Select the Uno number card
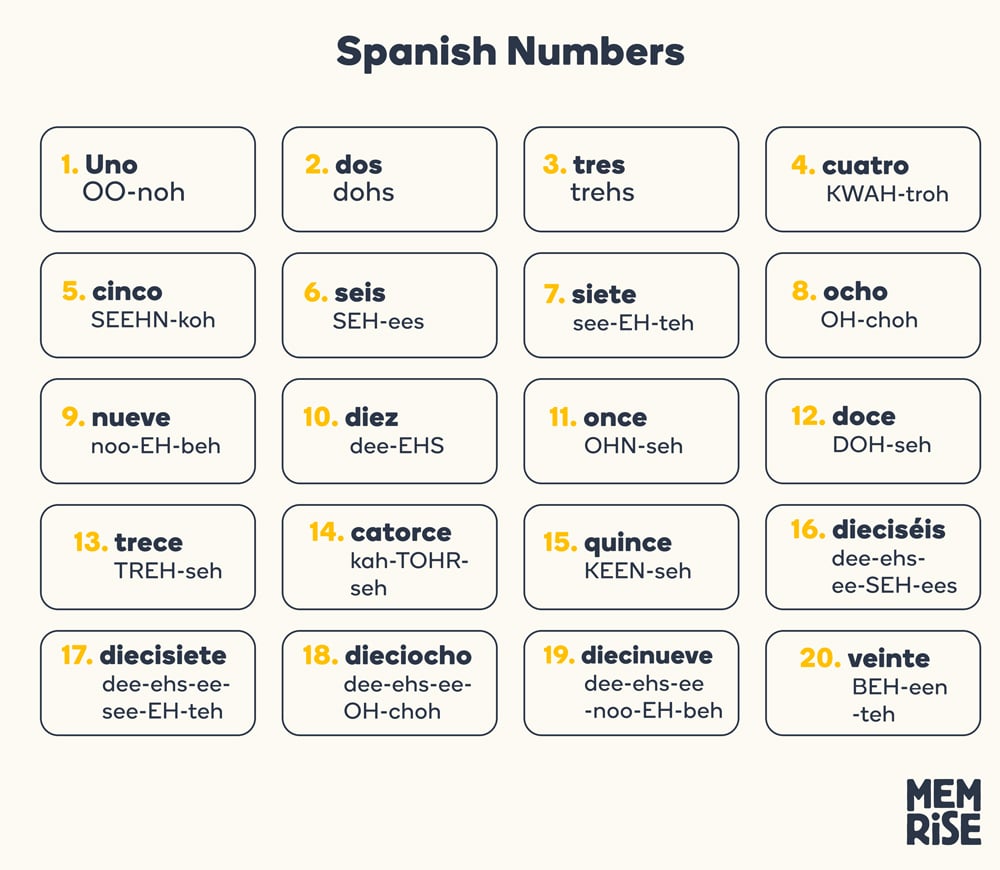Viewport: 1000px width, 870px height. [148, 179]
